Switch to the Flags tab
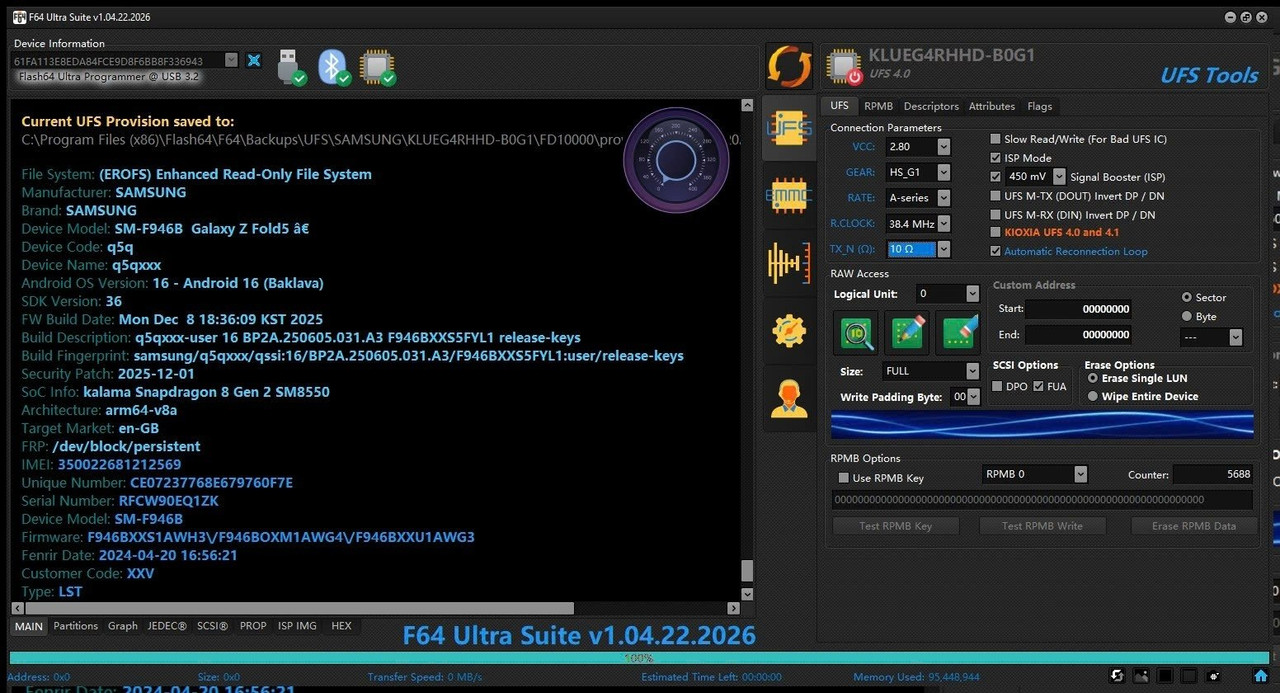This screenshot has height=693, width=1280. (1039, 106)
